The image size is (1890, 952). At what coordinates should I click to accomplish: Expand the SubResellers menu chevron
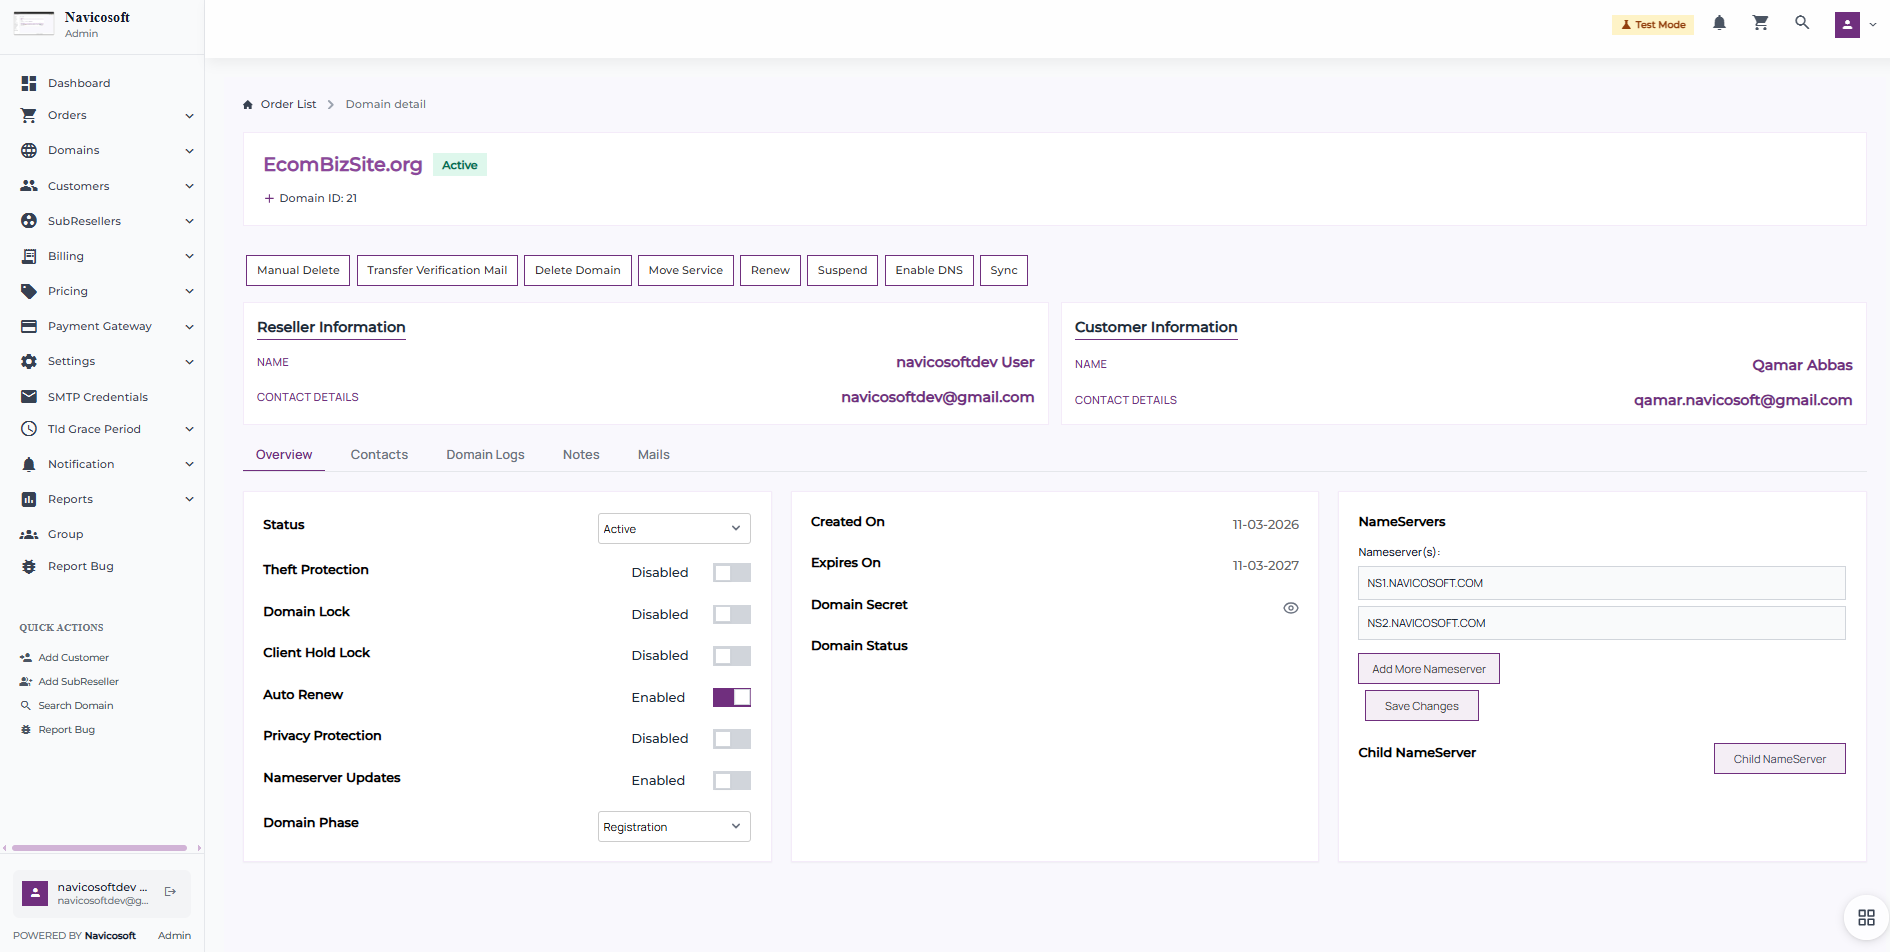click(x=189, y=221)
